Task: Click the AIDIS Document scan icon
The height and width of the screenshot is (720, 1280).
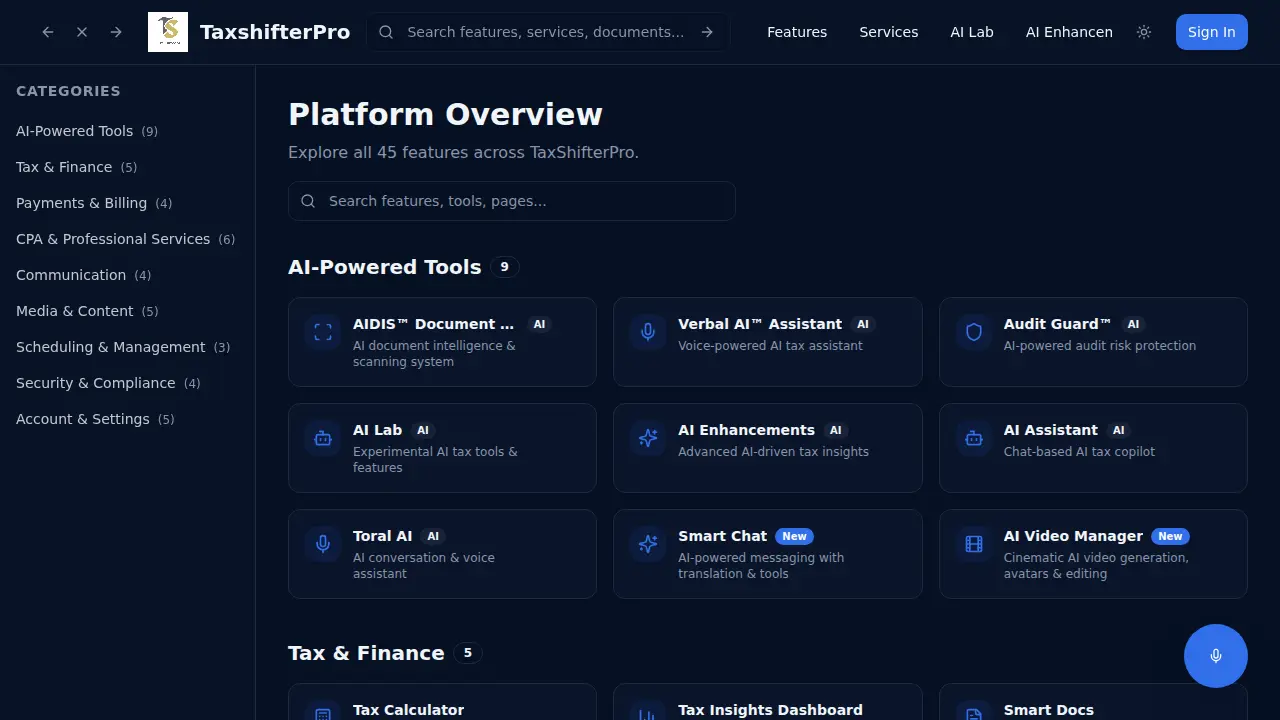Action: coord(323,332)
